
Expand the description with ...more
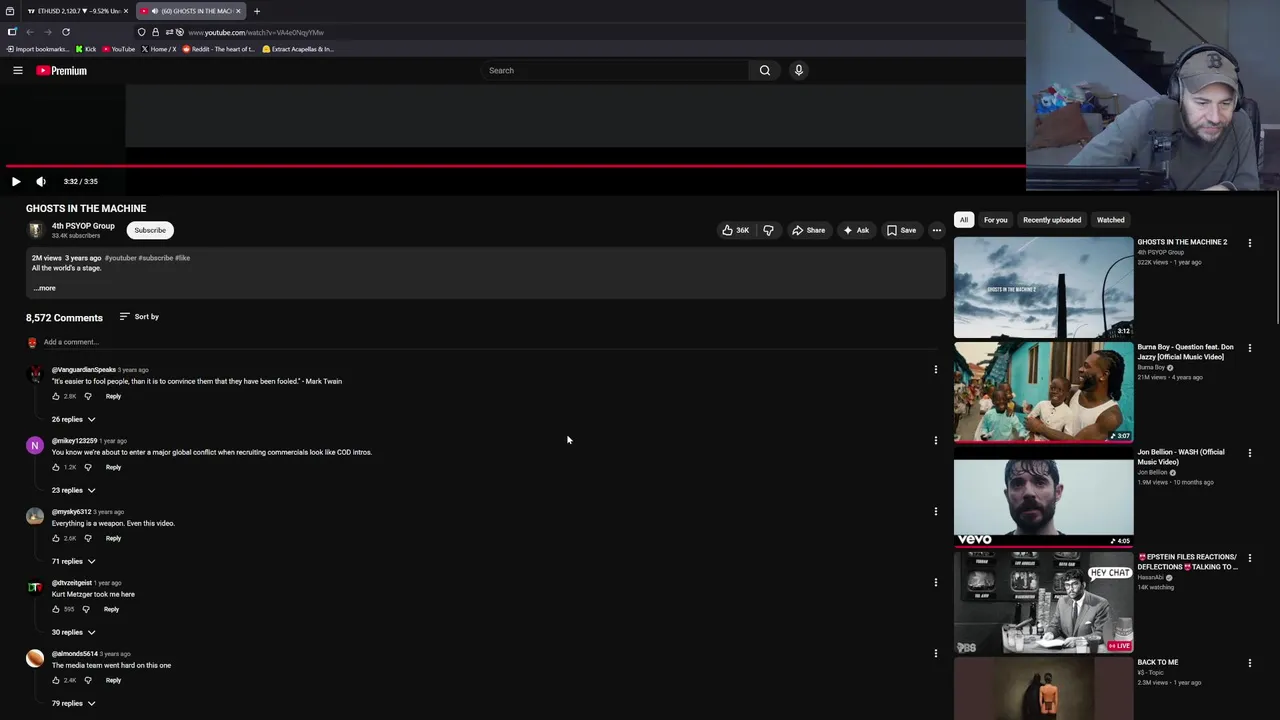(44, 288)
